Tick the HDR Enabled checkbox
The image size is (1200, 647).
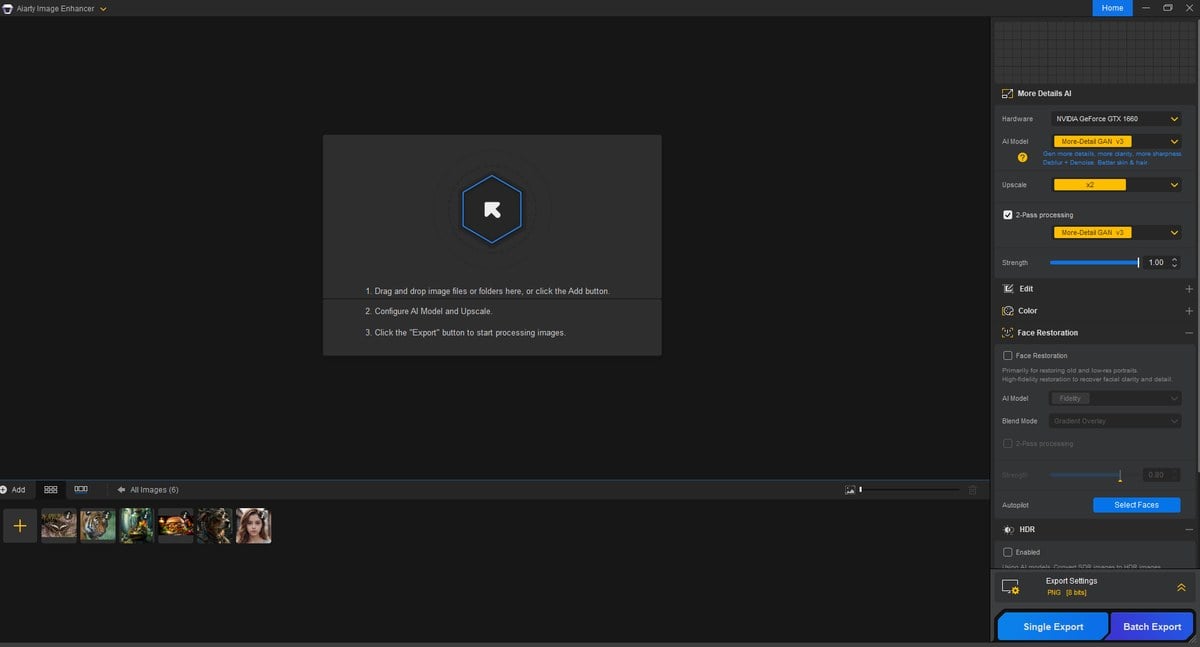[1008, 552]
